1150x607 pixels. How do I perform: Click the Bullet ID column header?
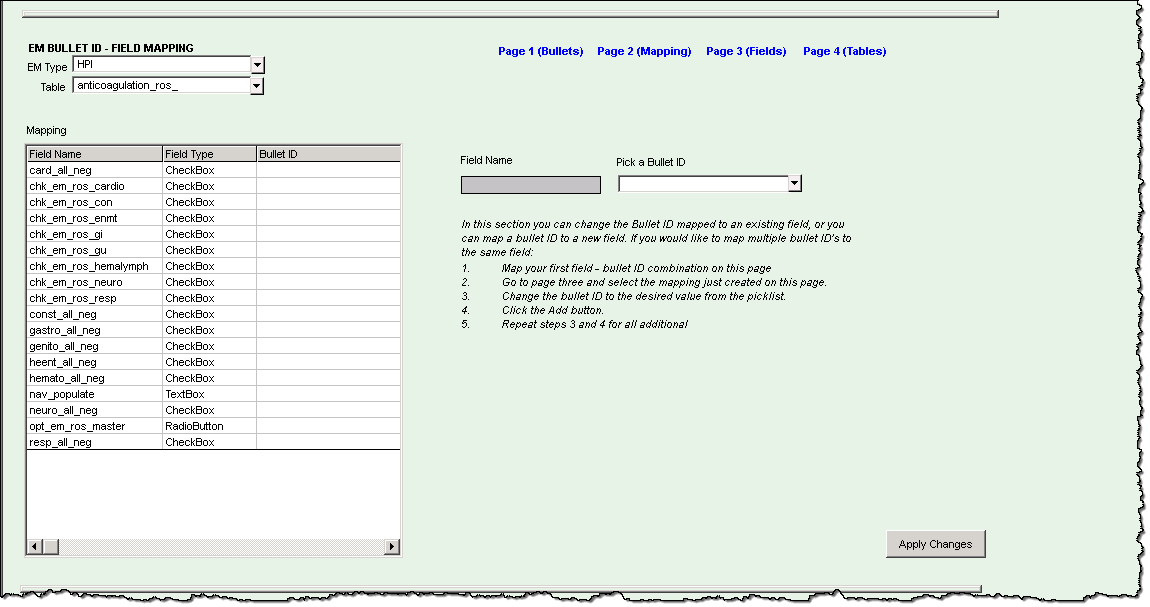(328, 154)
